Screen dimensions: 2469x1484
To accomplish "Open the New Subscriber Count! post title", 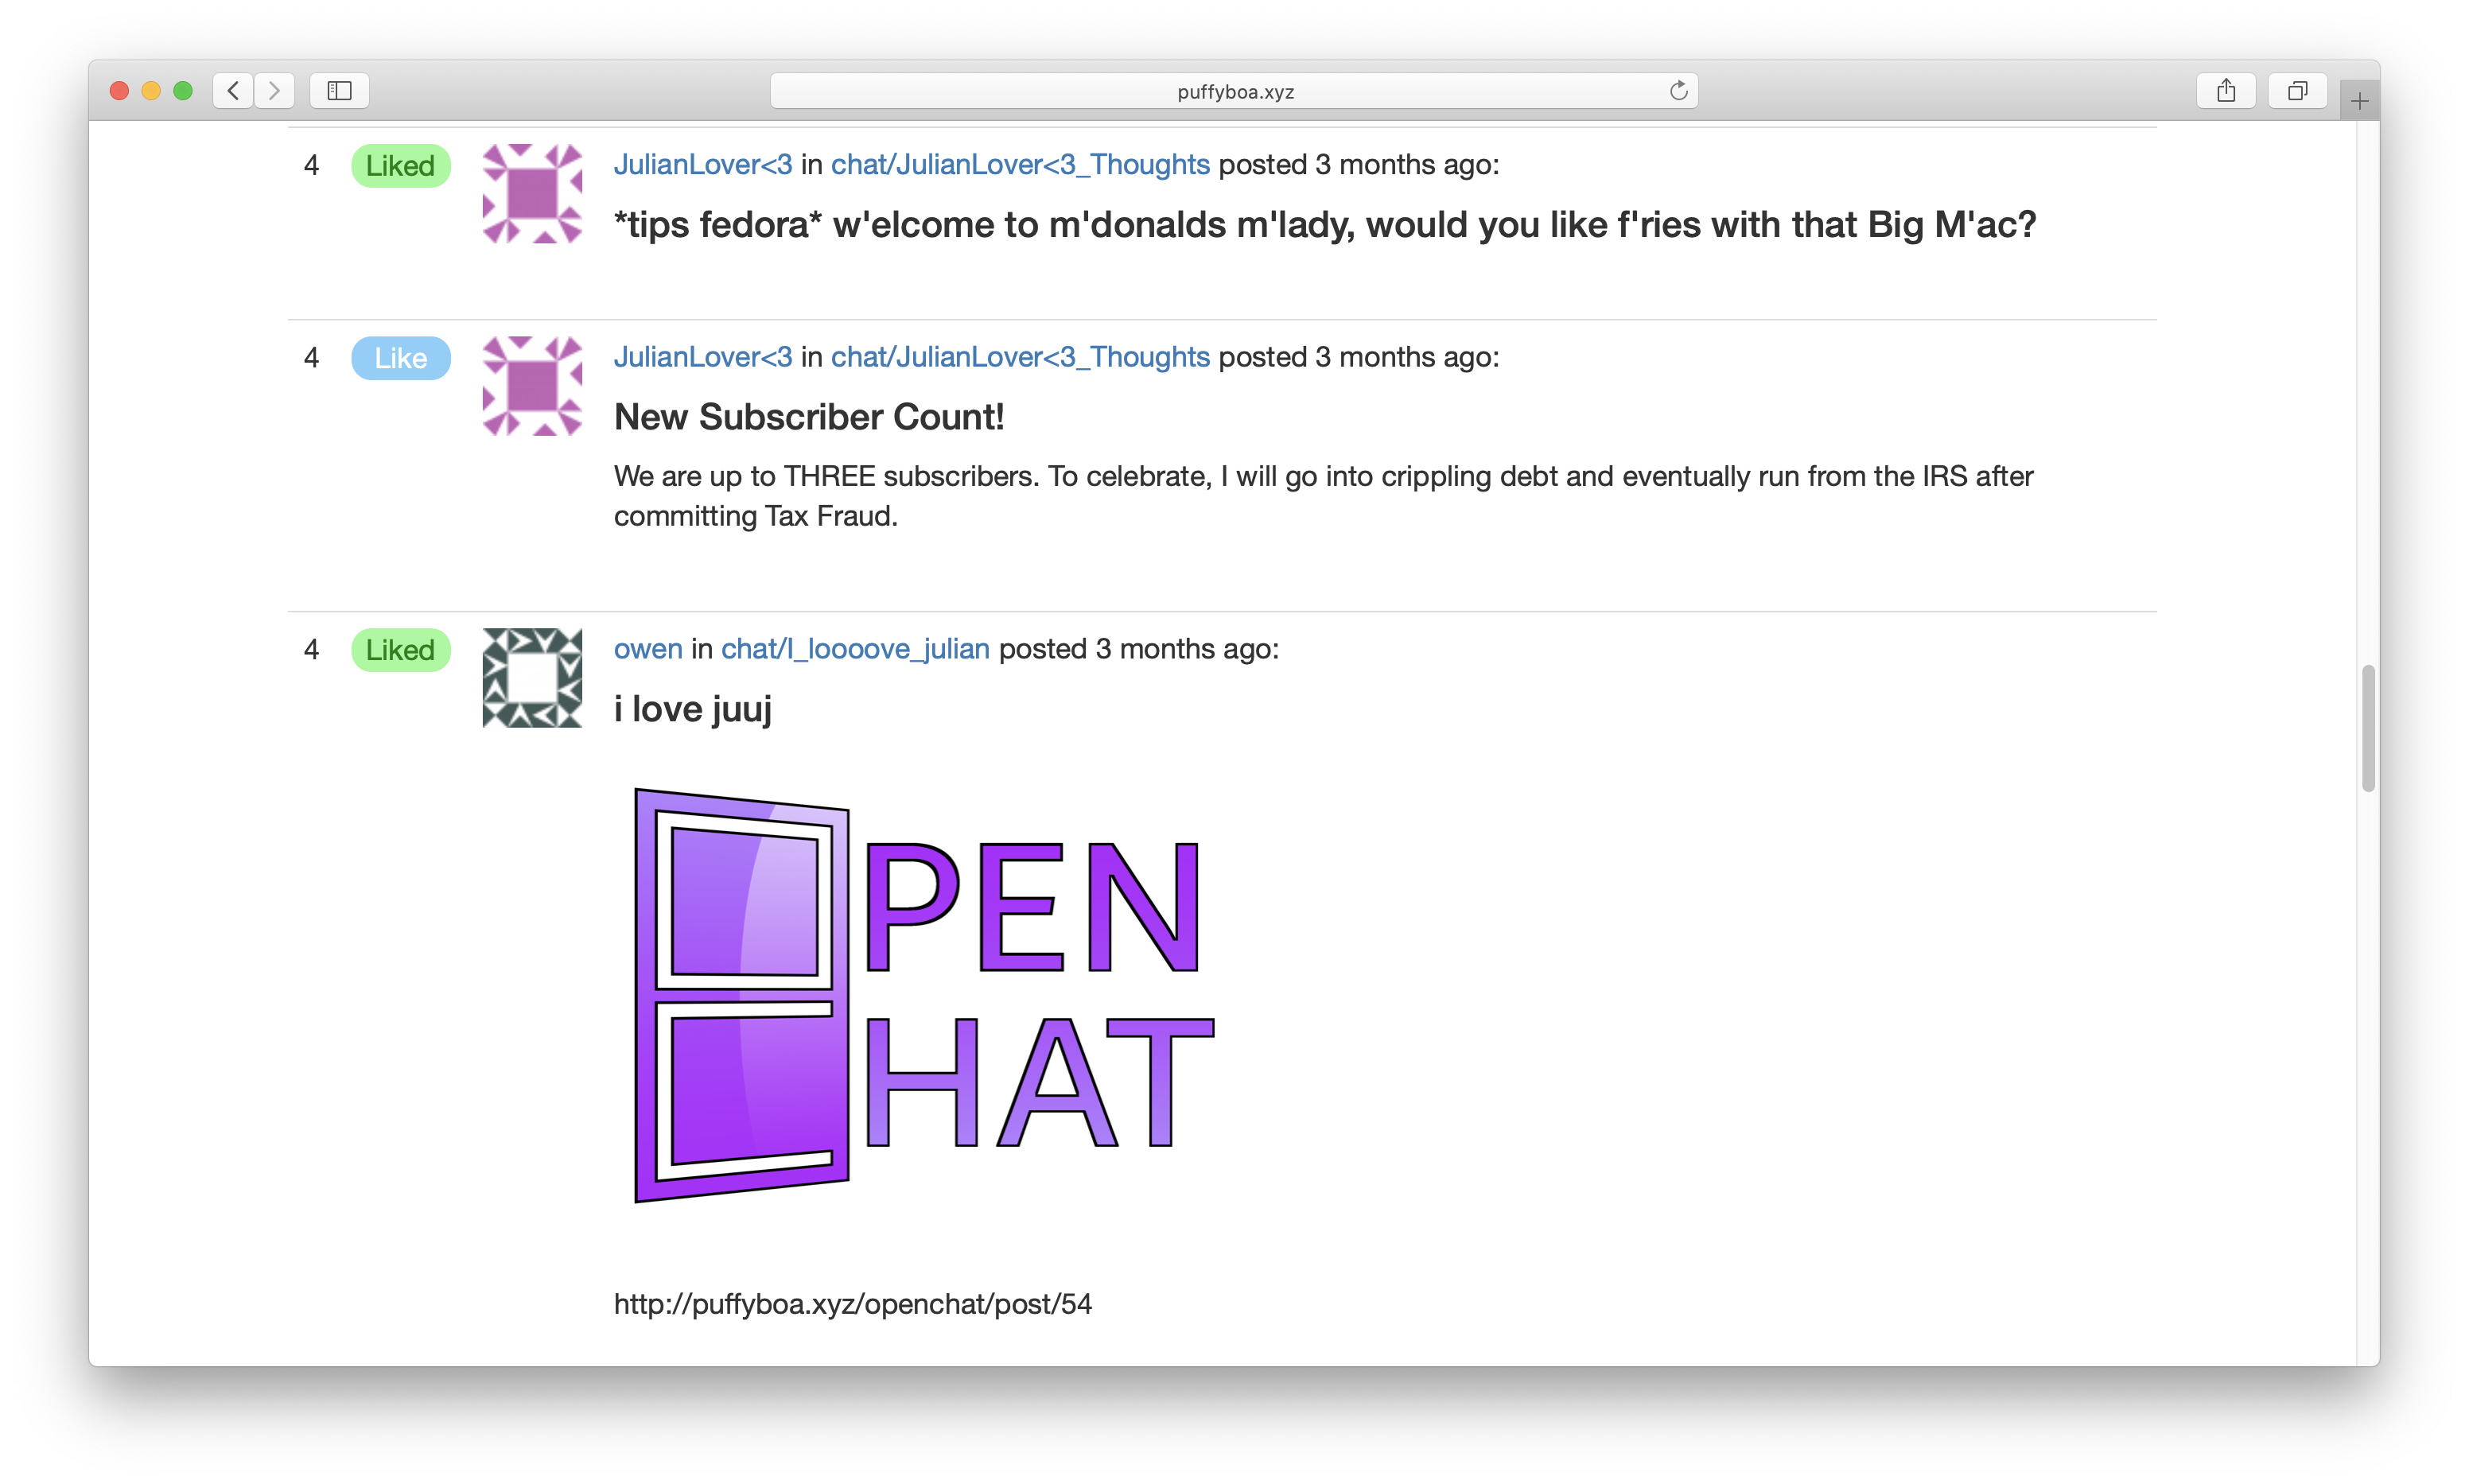I will [x=809, y=417].
